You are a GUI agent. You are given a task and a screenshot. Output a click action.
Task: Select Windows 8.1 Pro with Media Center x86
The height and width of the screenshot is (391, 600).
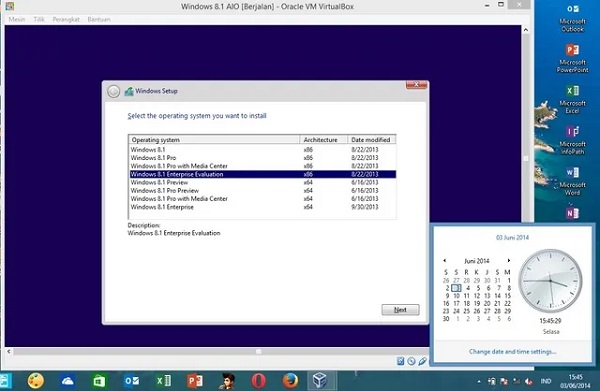coord(262,166)
